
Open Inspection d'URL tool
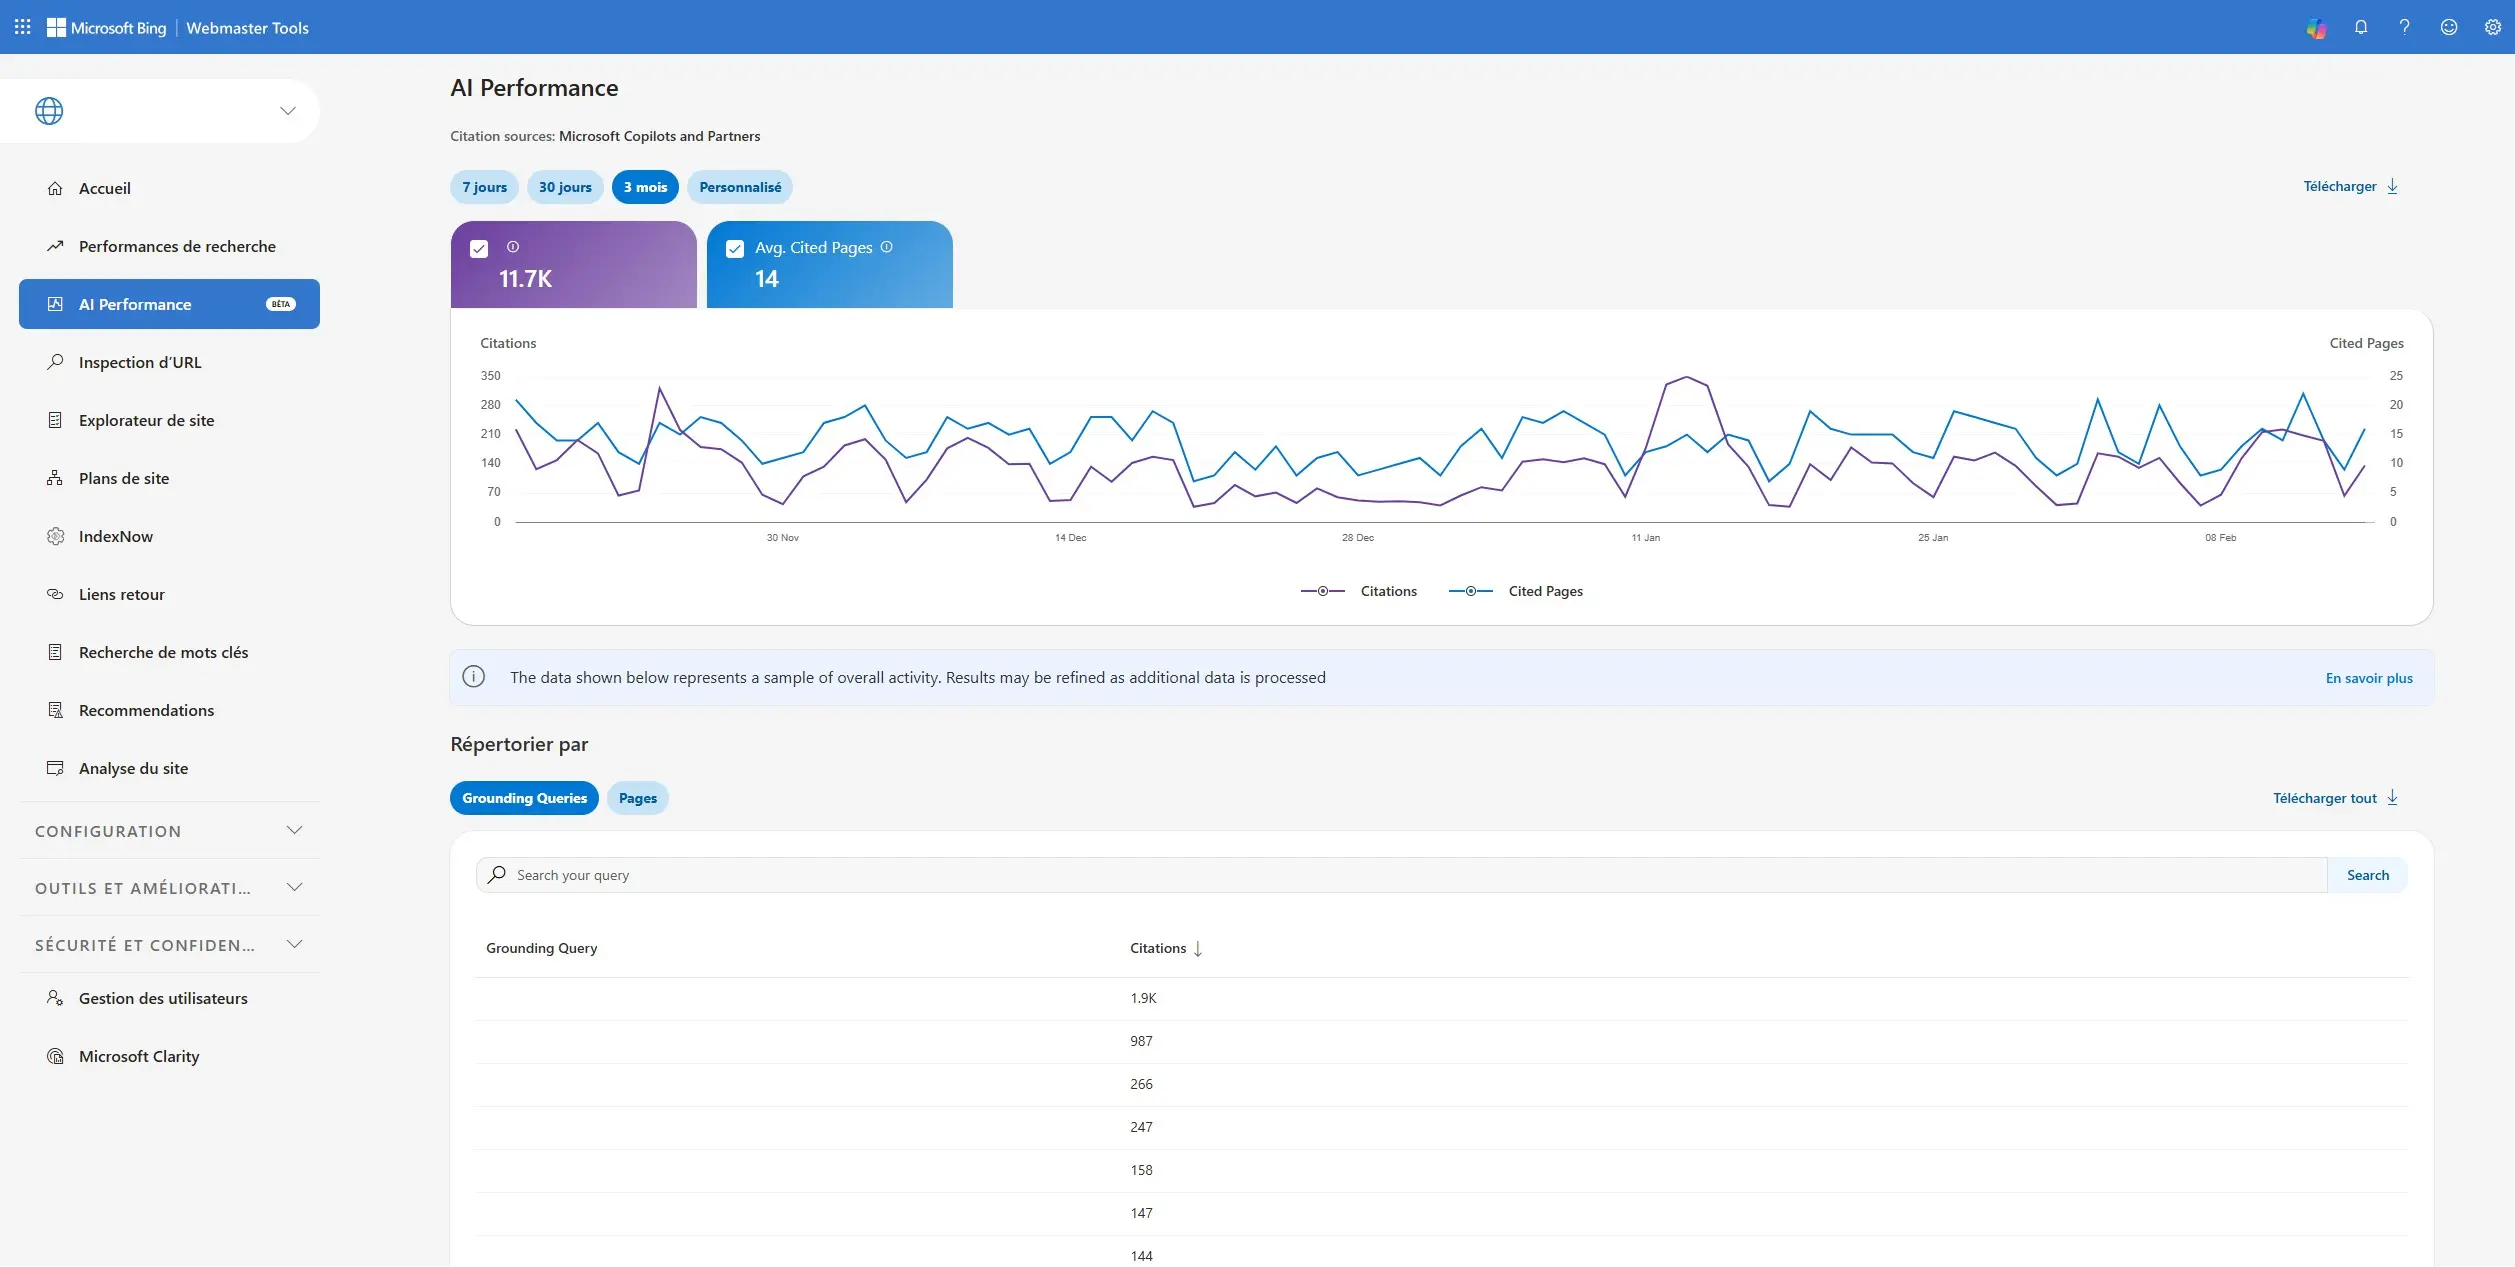tap(140, 362)
